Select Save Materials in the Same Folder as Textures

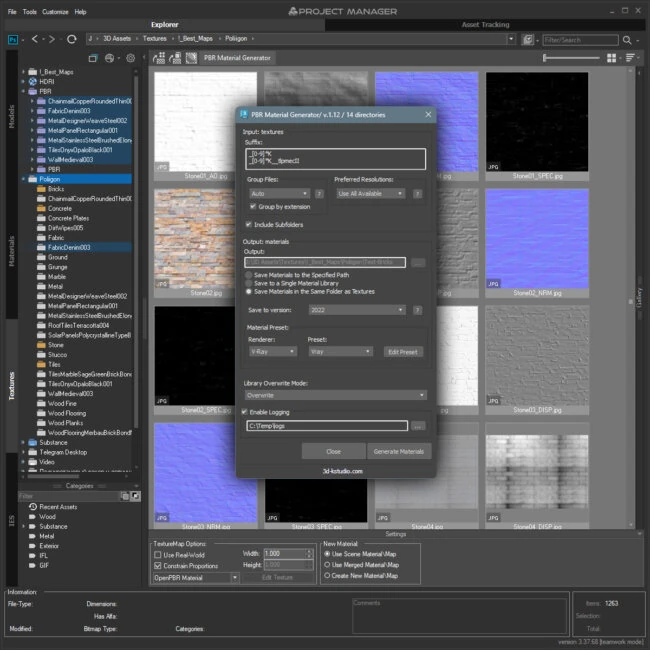point(248,291)
